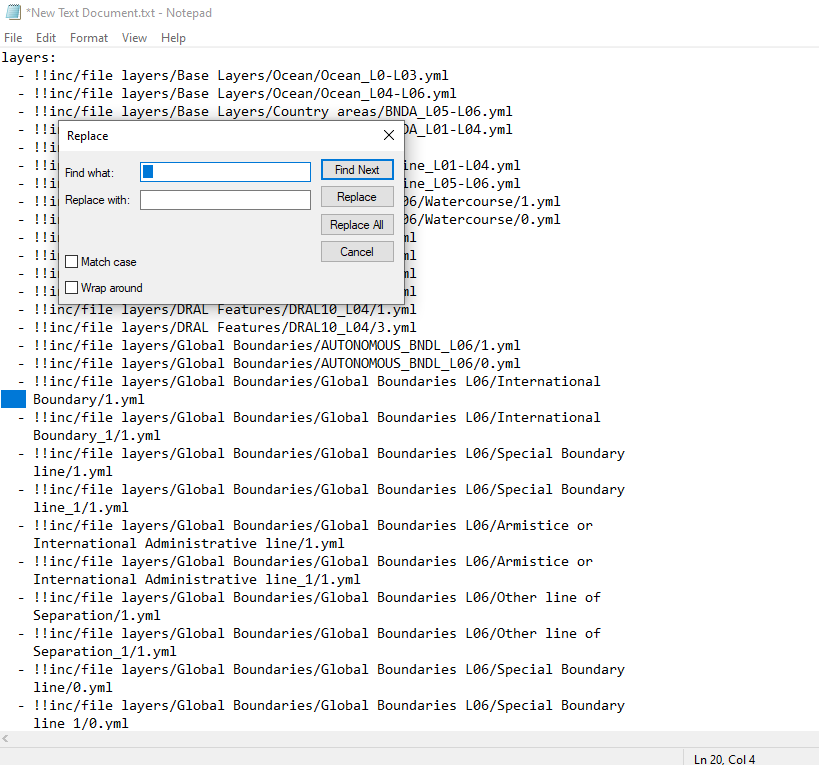Open the View menu

[x=134, y=38]
